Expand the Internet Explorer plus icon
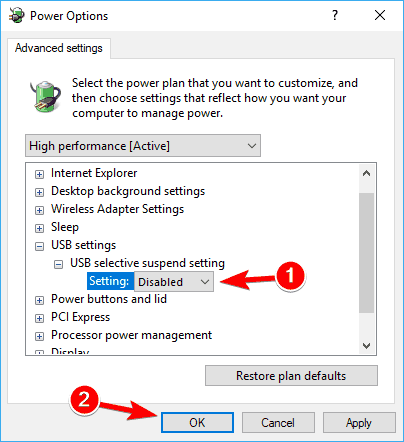 coord(39,174)
